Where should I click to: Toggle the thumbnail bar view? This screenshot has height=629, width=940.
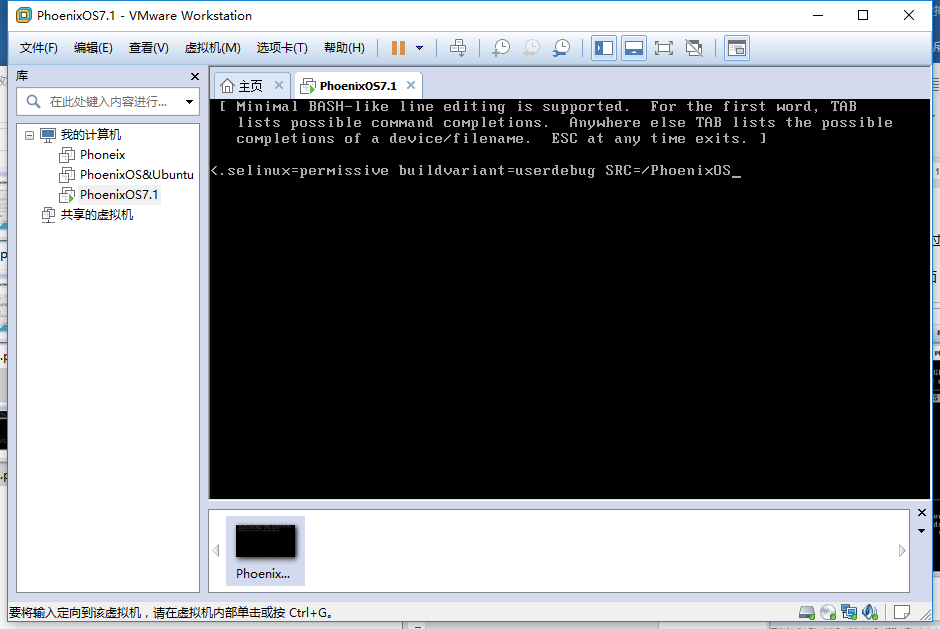coord(634,48)
